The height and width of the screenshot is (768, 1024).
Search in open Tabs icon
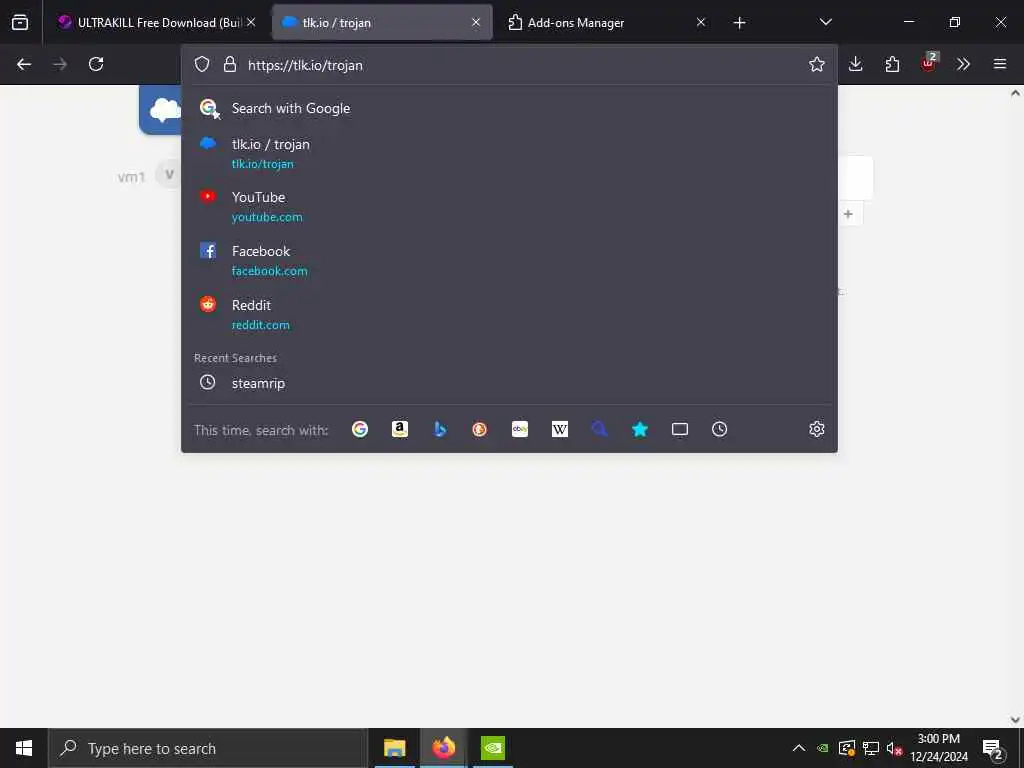tap(680, 429)
